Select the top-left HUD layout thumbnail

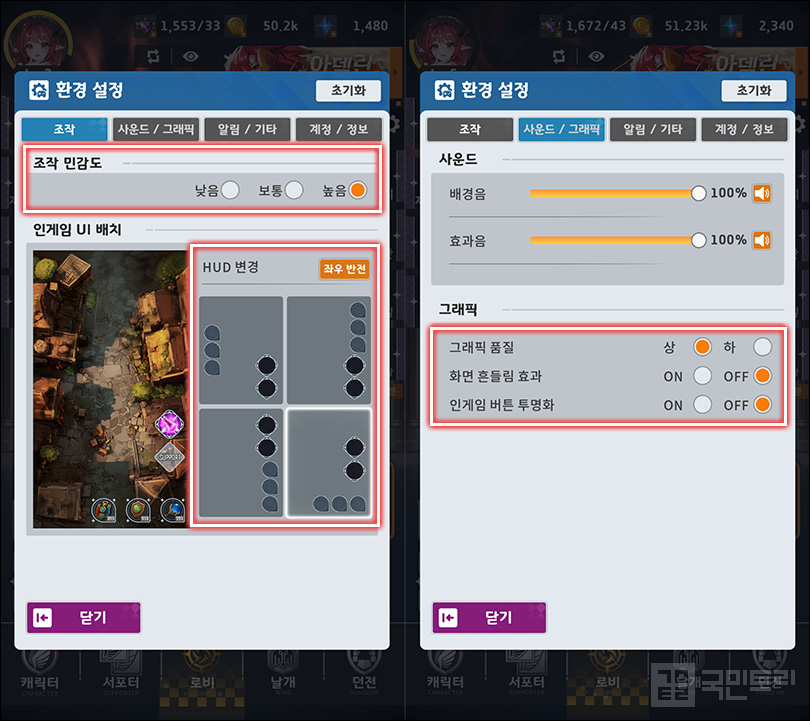point(241,350)
